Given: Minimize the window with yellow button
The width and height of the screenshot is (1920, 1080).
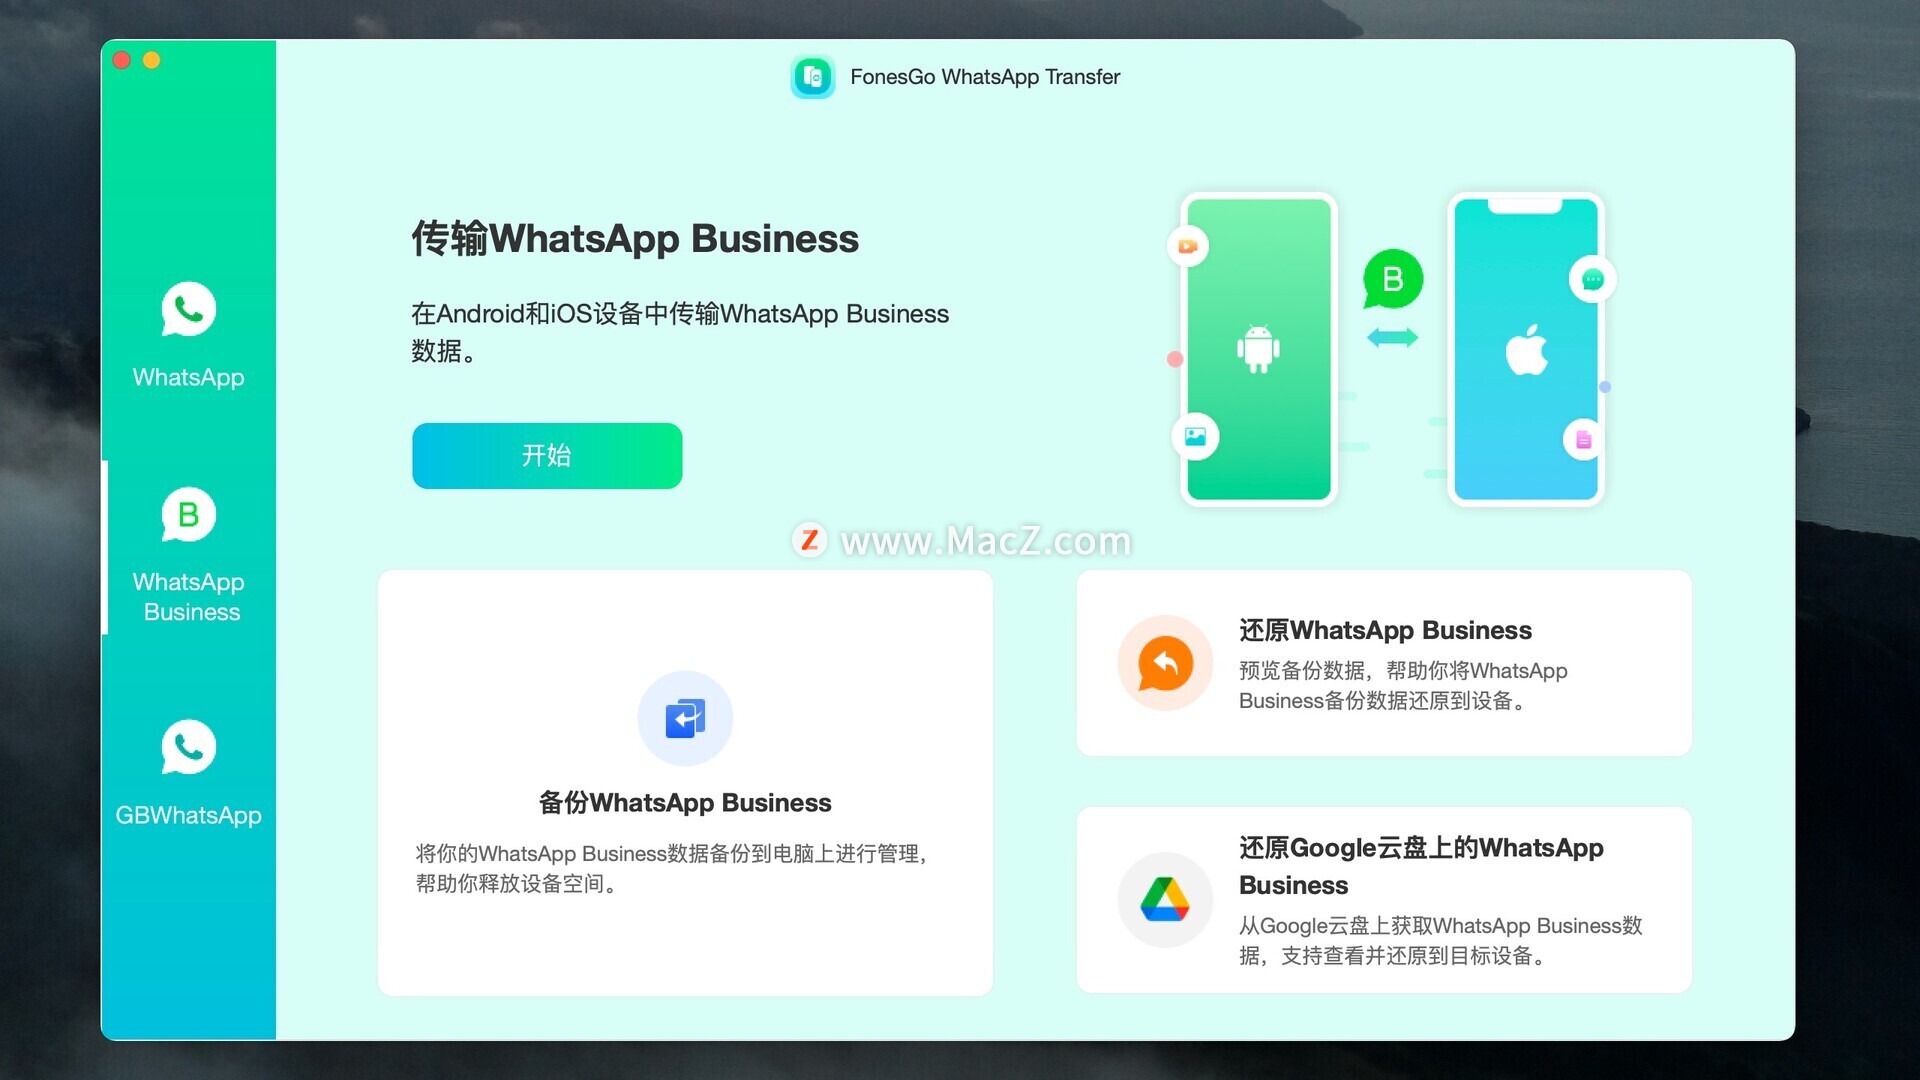Looking at the screenshot, I should [152, 60].
